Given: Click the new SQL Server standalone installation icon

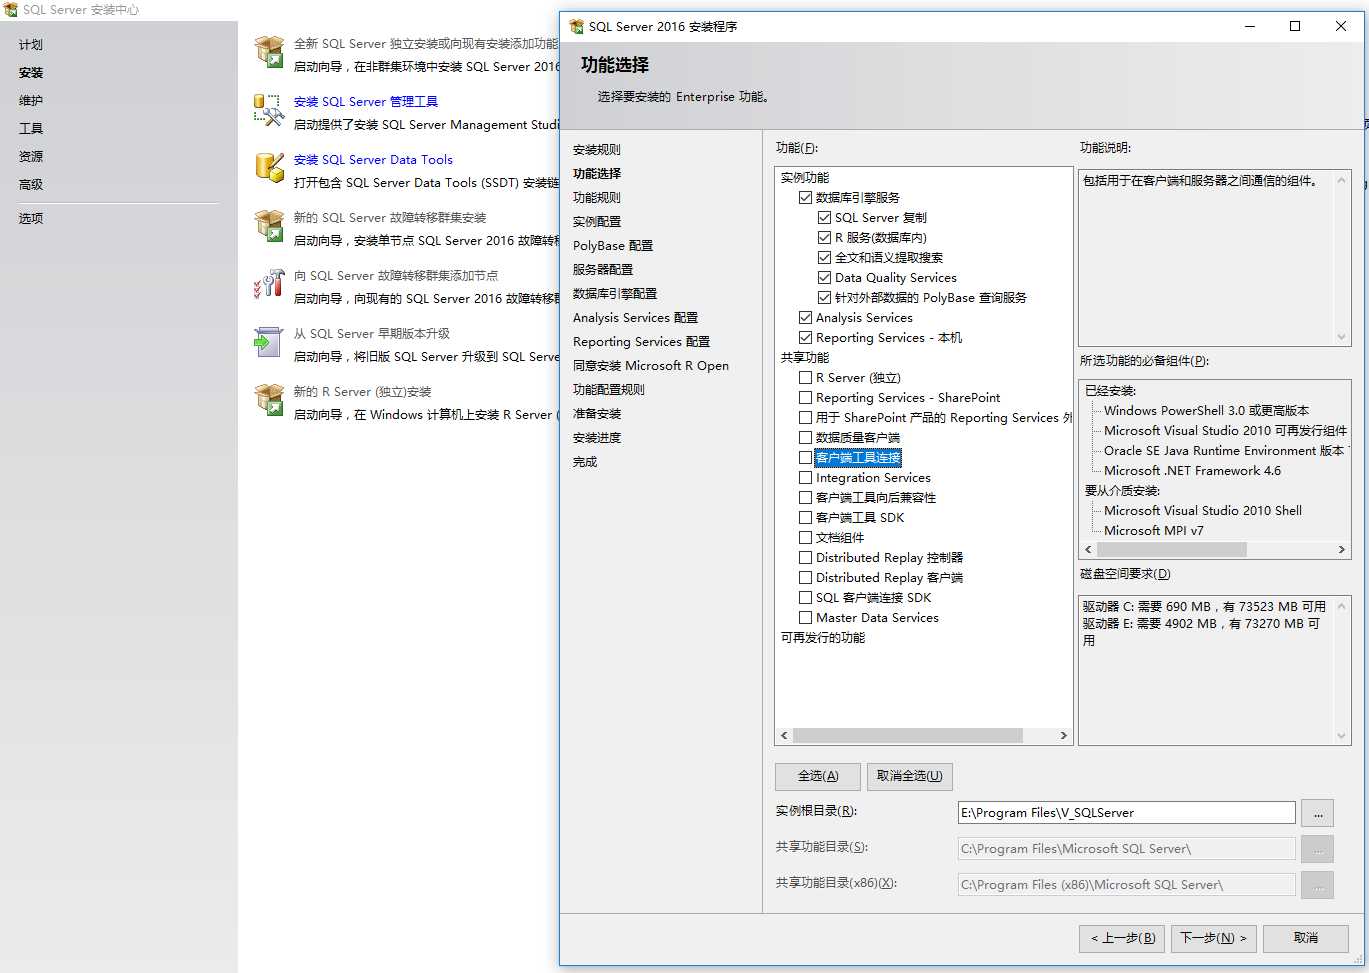Looking at the screenshot, I should click(x=269, y=52).
